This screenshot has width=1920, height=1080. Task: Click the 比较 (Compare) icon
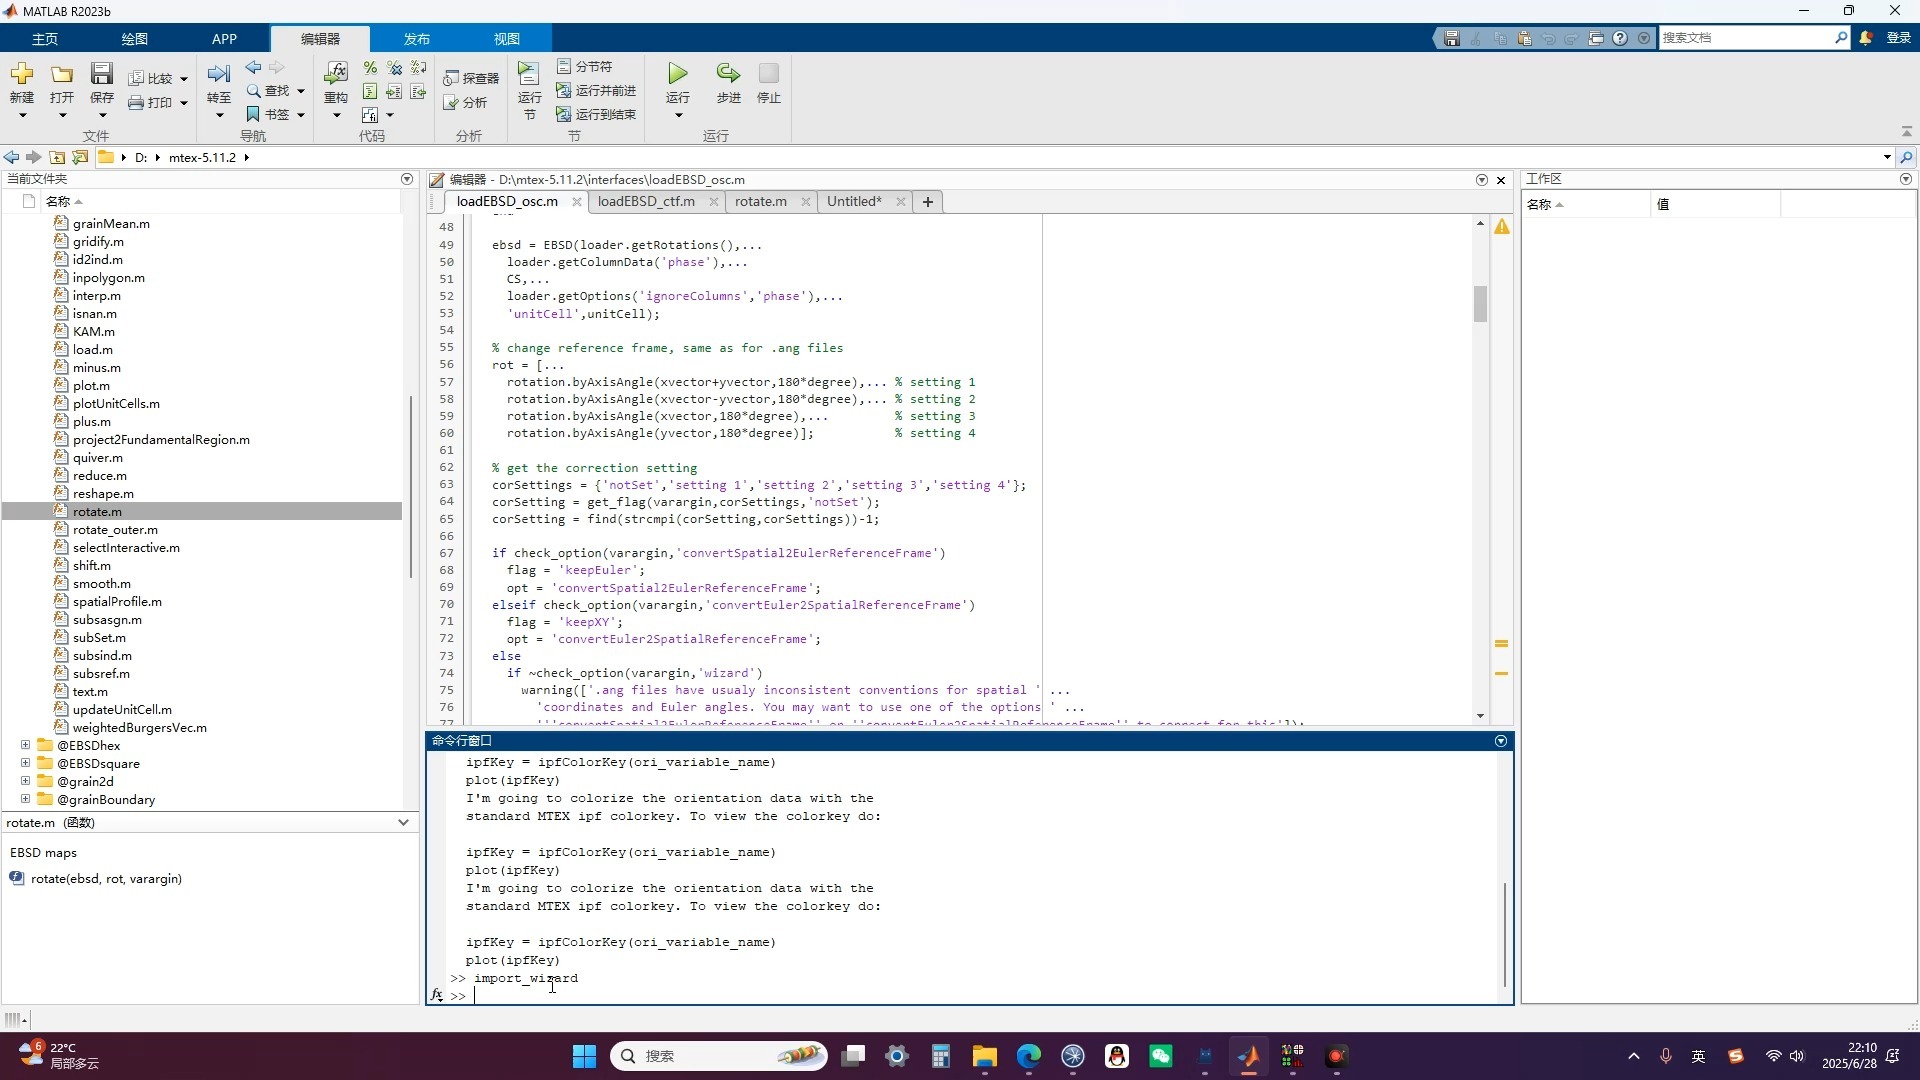tap(137, 78)
